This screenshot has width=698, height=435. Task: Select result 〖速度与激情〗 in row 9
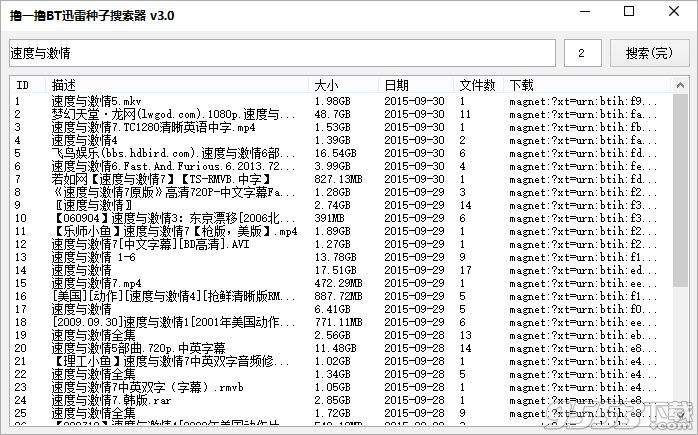coord(93,205)
